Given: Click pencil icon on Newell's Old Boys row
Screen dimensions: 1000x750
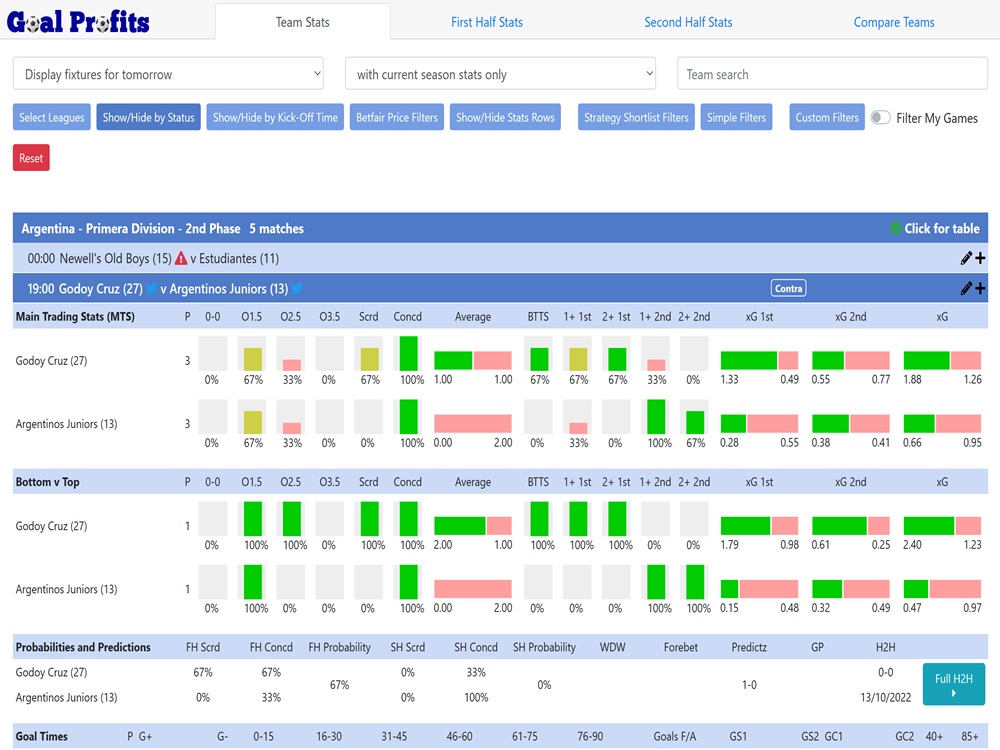Looking at the screenshot, I should point(966,259).
